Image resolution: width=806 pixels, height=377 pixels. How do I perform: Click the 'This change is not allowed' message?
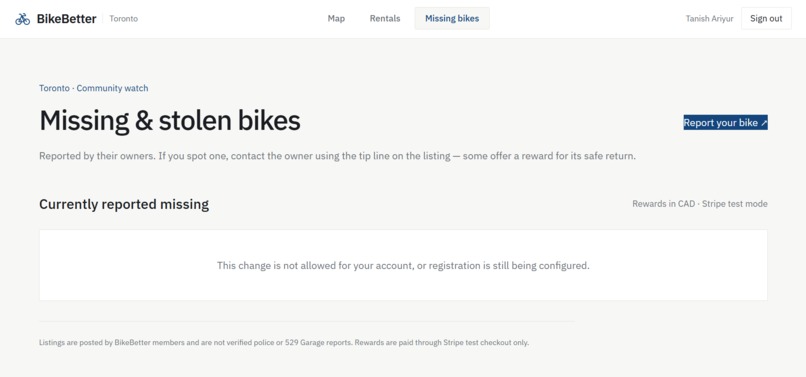403,265
